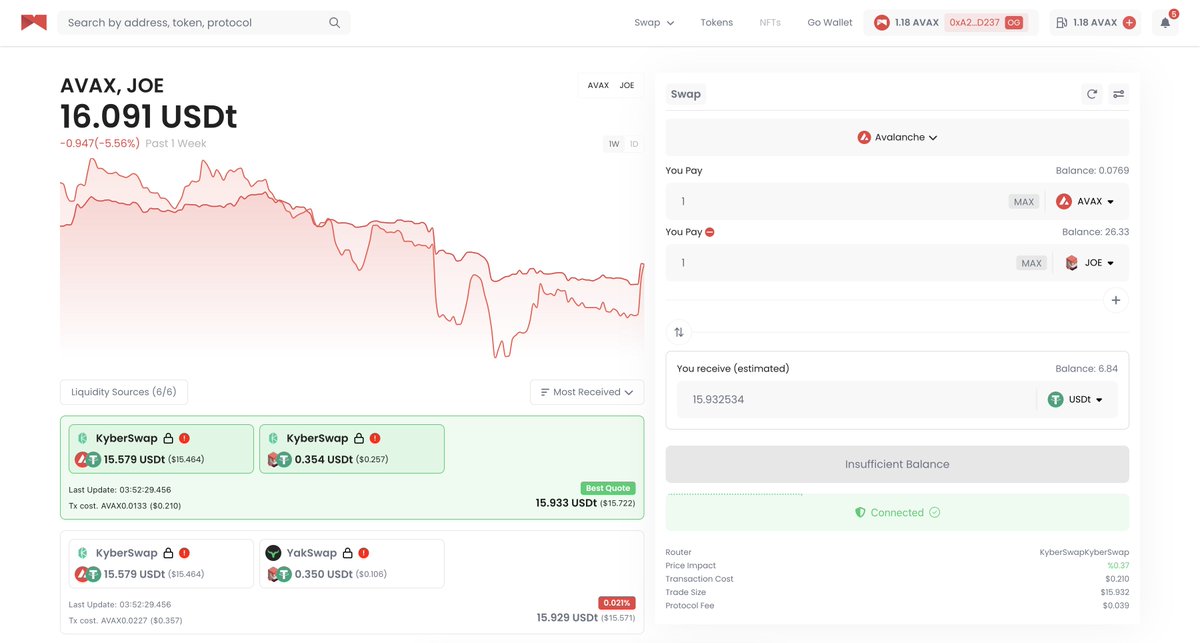Screen dimensions: 1200x643
Task: Open the NFTs page
Action: coord(770,22)
